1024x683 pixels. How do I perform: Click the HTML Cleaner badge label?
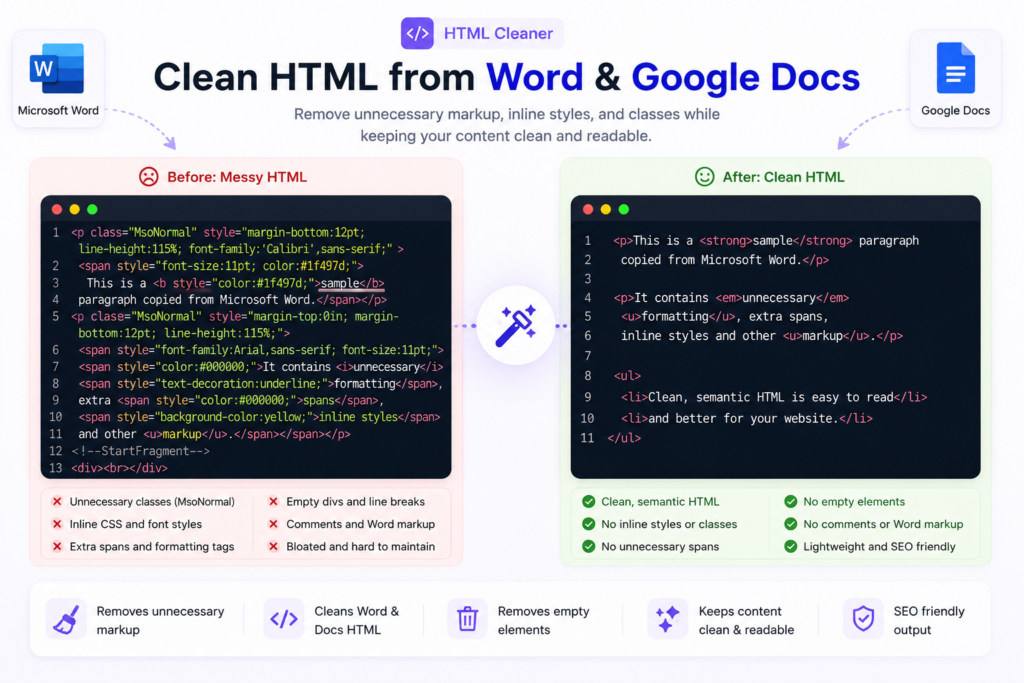[498, 33]
